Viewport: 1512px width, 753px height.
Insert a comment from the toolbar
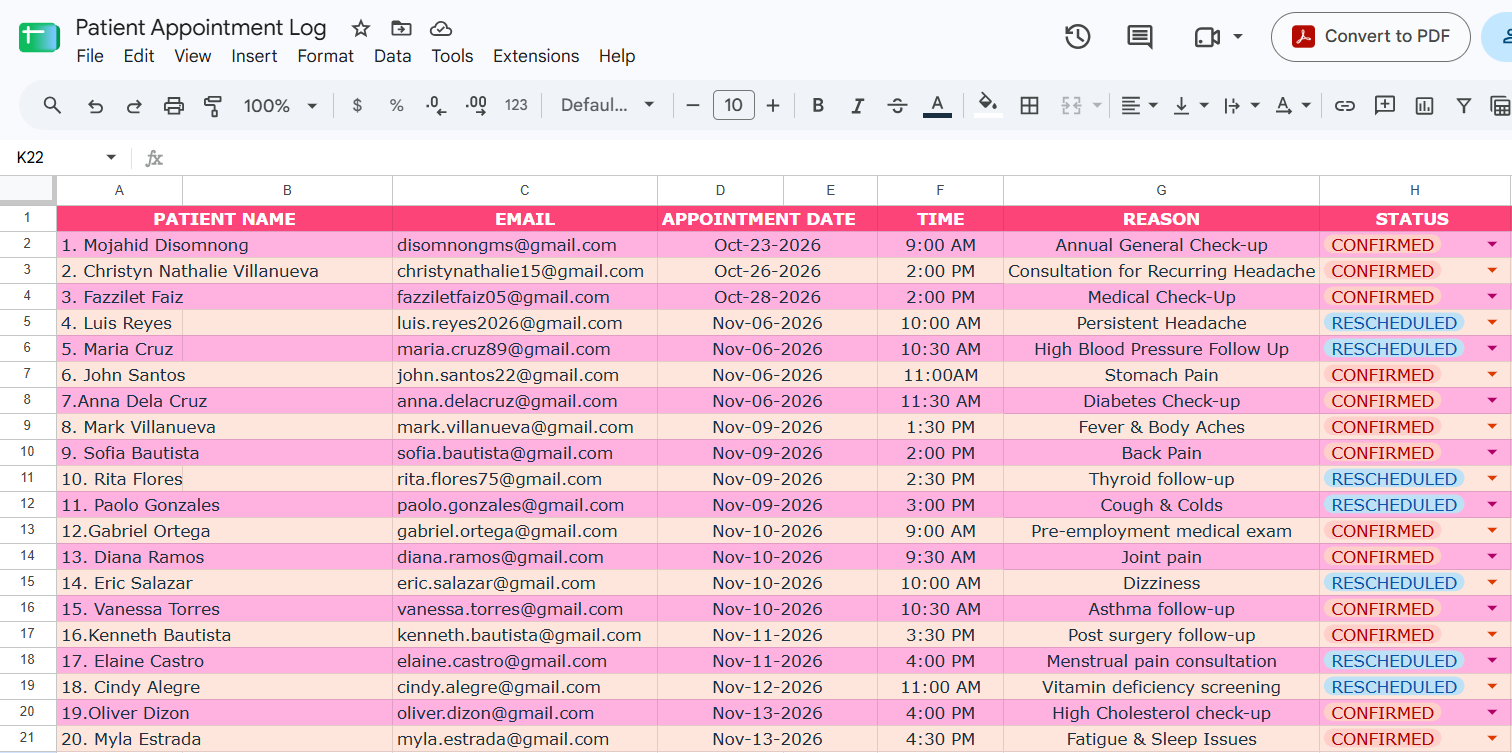[x=1385, y=105]
